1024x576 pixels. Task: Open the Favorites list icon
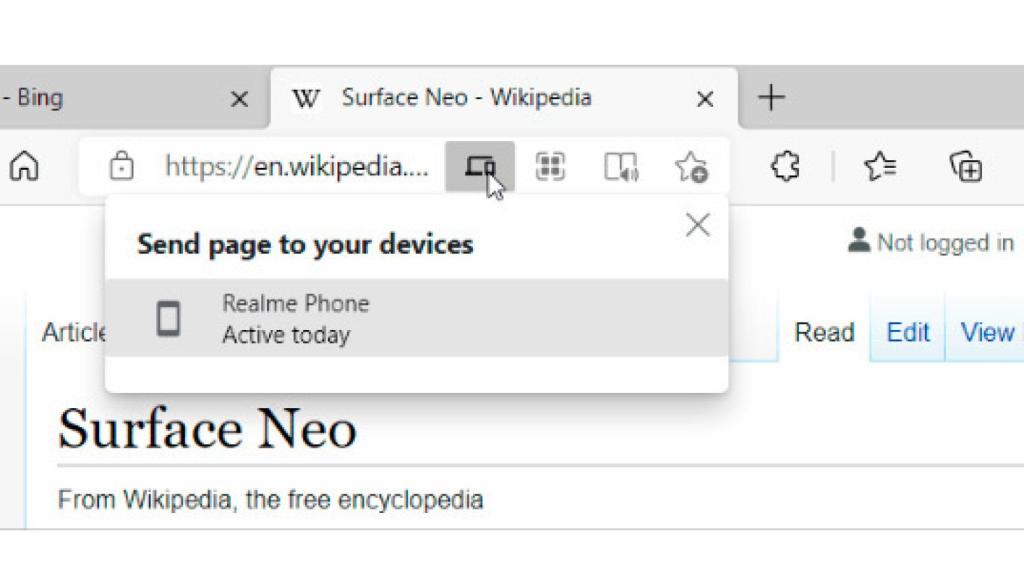pyautogui.click(x=879, y=167)
